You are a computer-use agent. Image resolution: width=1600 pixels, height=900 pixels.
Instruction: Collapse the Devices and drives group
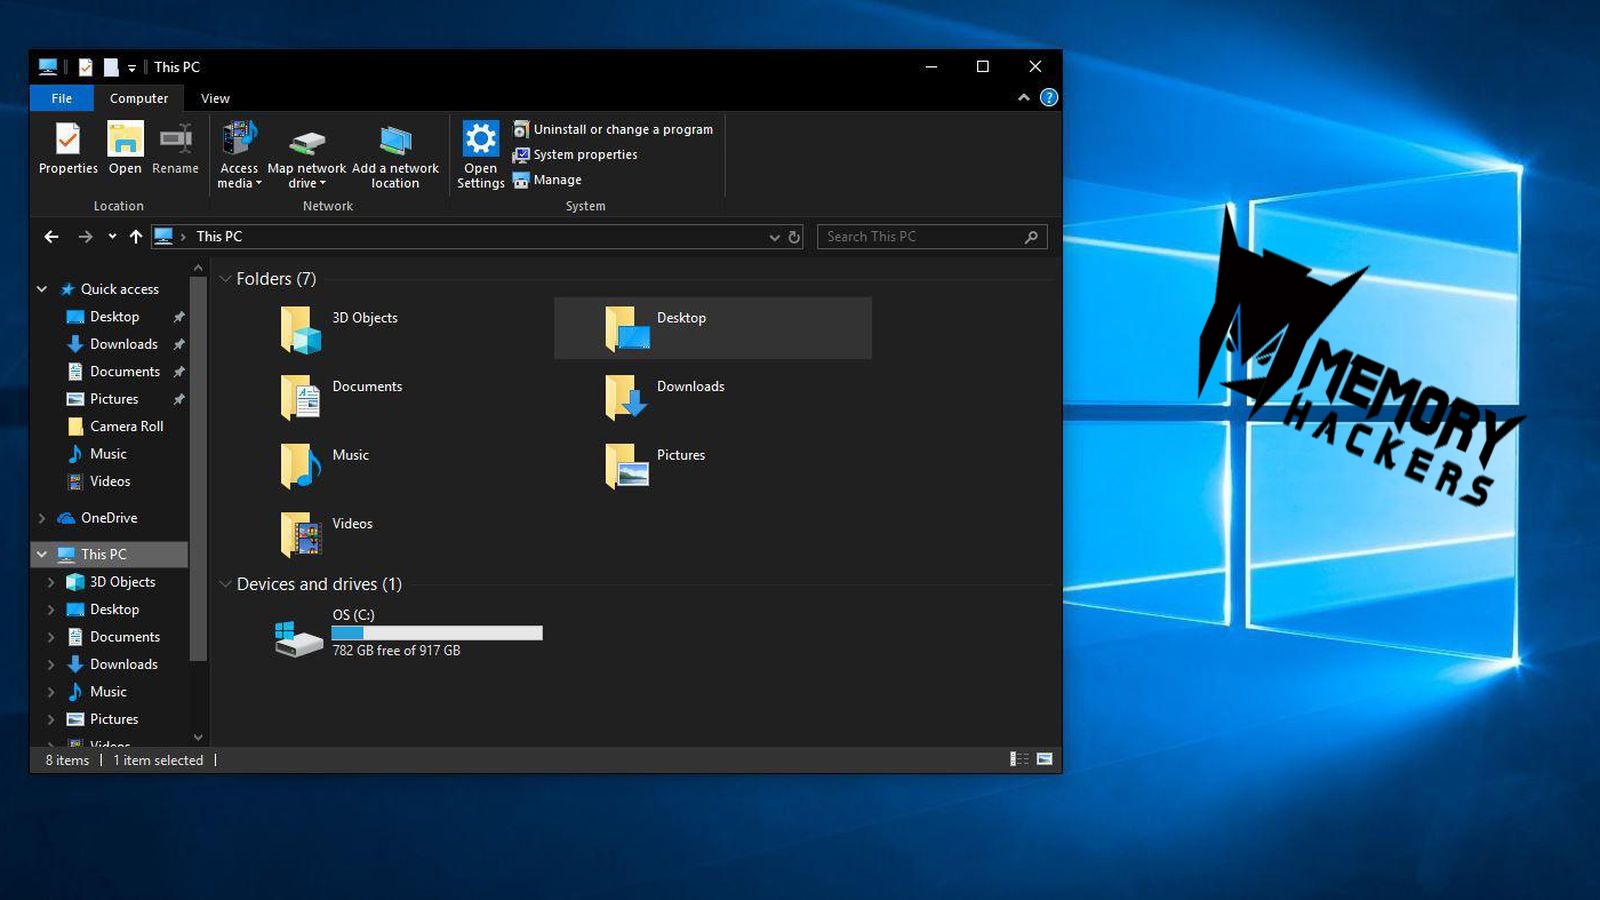225,584
